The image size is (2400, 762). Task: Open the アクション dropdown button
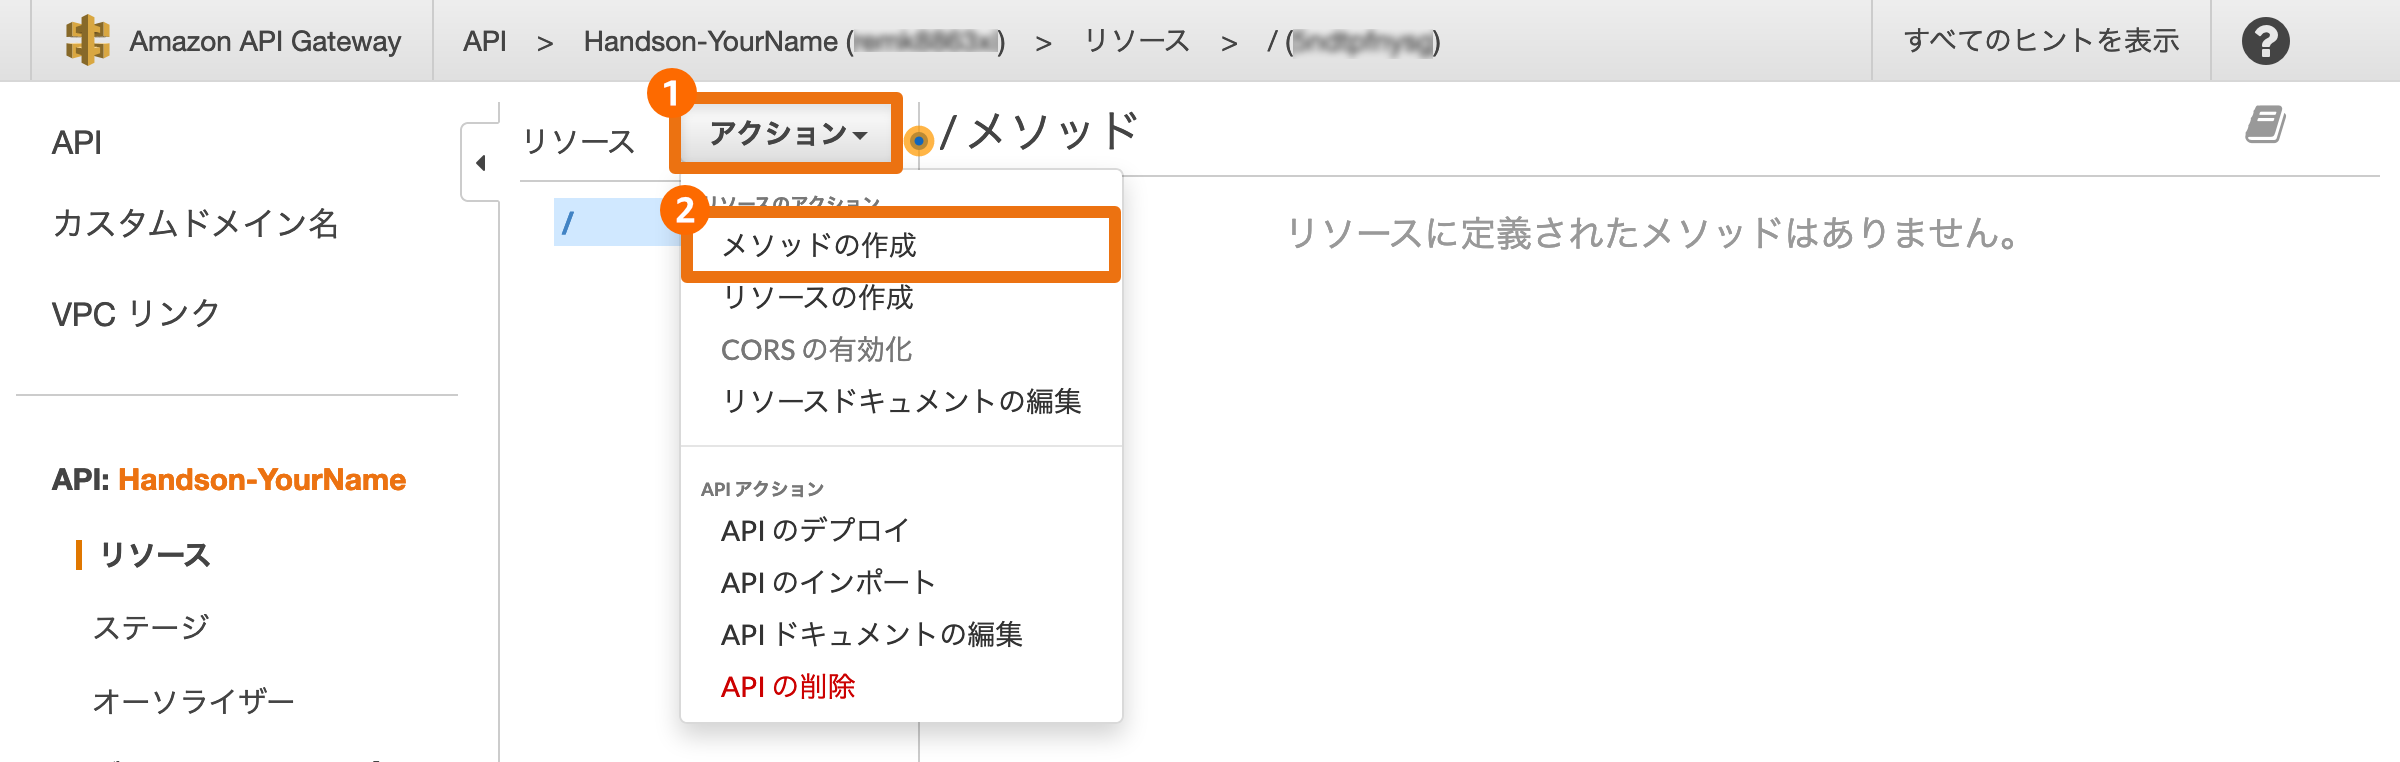[x=788, y=133]
